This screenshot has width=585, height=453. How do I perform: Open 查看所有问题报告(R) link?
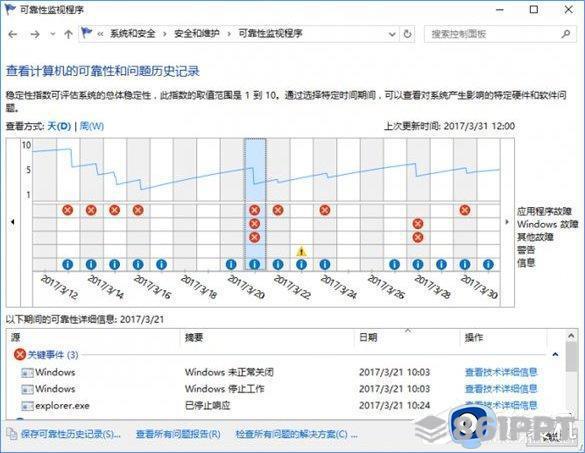(178, 434)
